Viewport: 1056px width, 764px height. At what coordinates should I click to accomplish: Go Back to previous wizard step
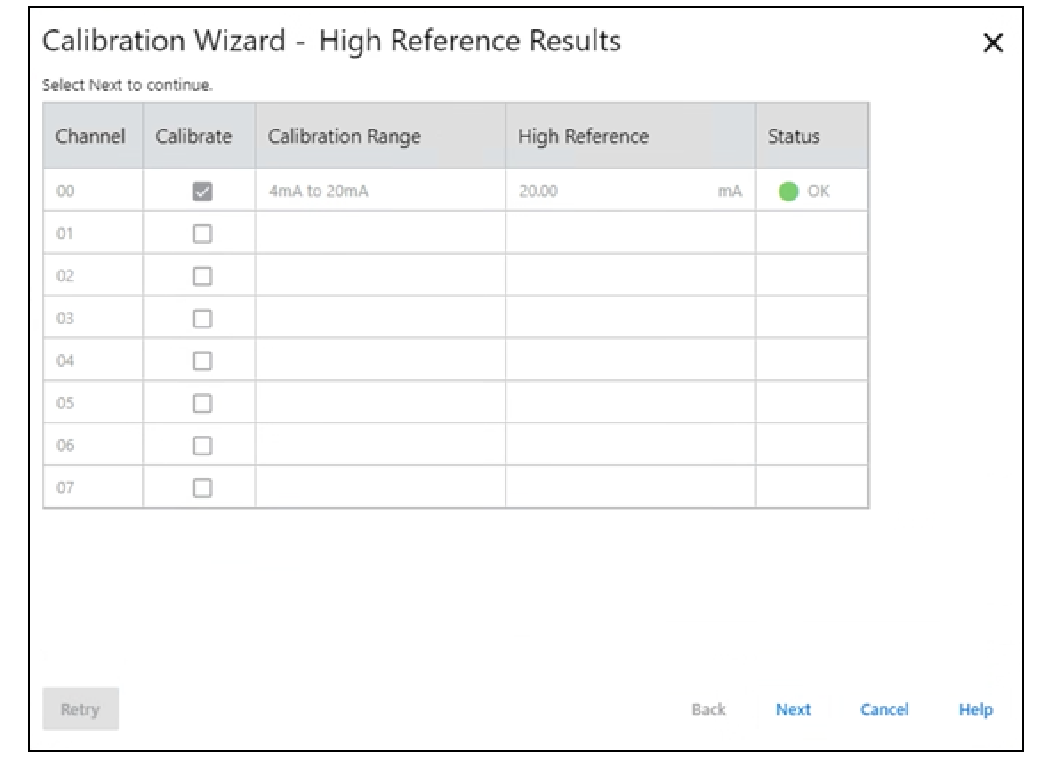[x=708, y=709]
